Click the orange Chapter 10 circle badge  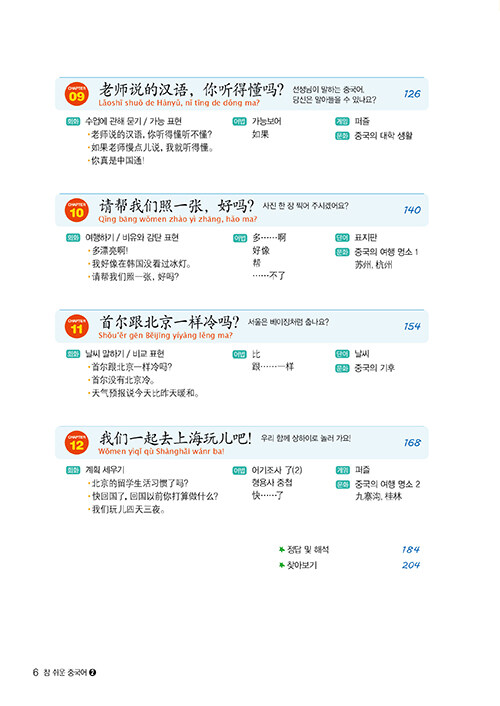(x=77, y=210)
